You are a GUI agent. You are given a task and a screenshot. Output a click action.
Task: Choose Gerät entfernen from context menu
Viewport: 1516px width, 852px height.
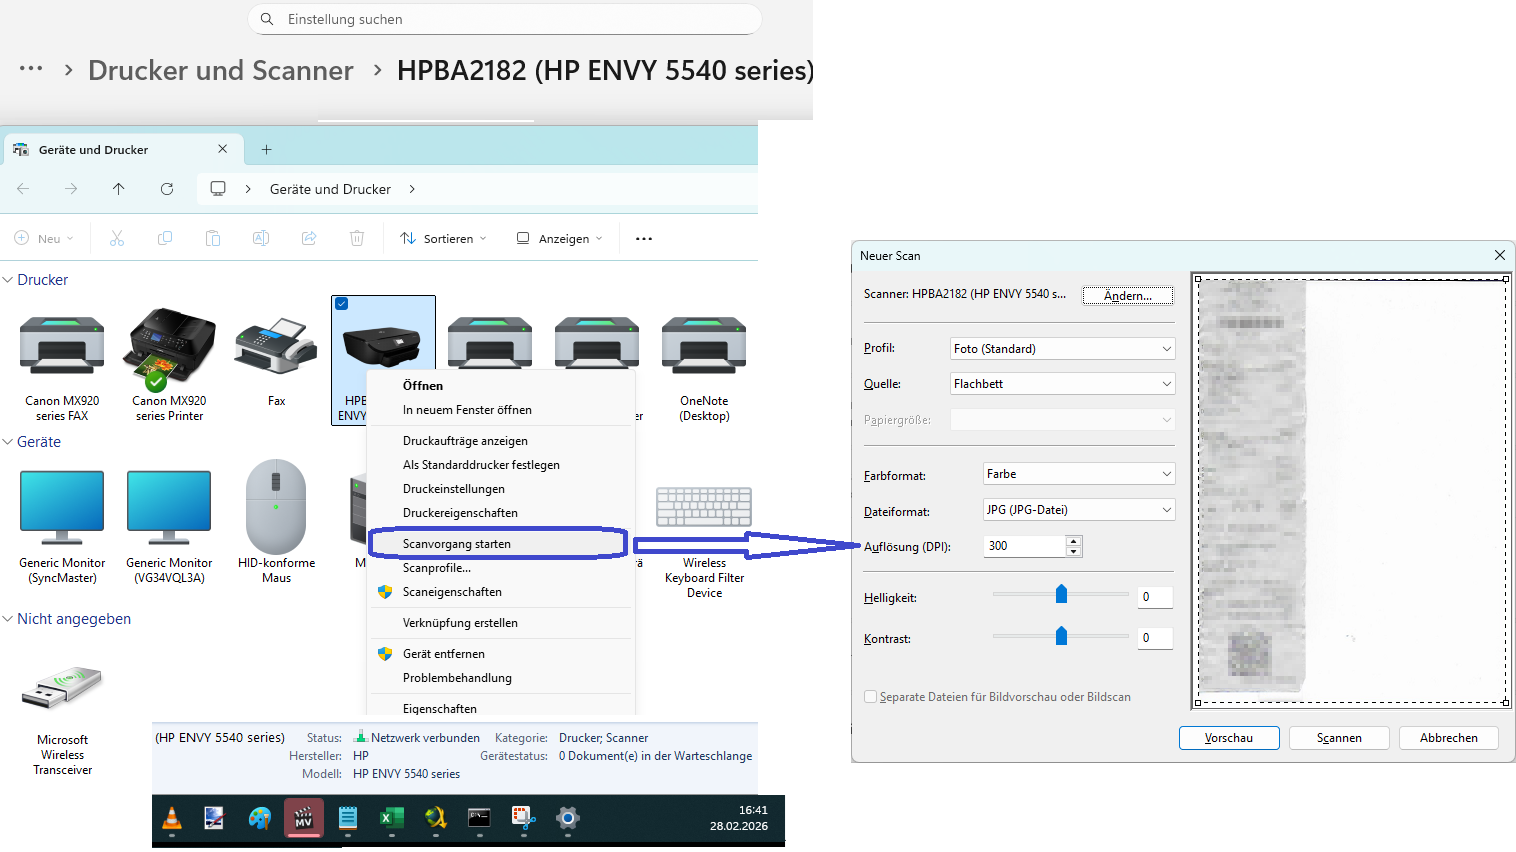(x=502, y=654)
